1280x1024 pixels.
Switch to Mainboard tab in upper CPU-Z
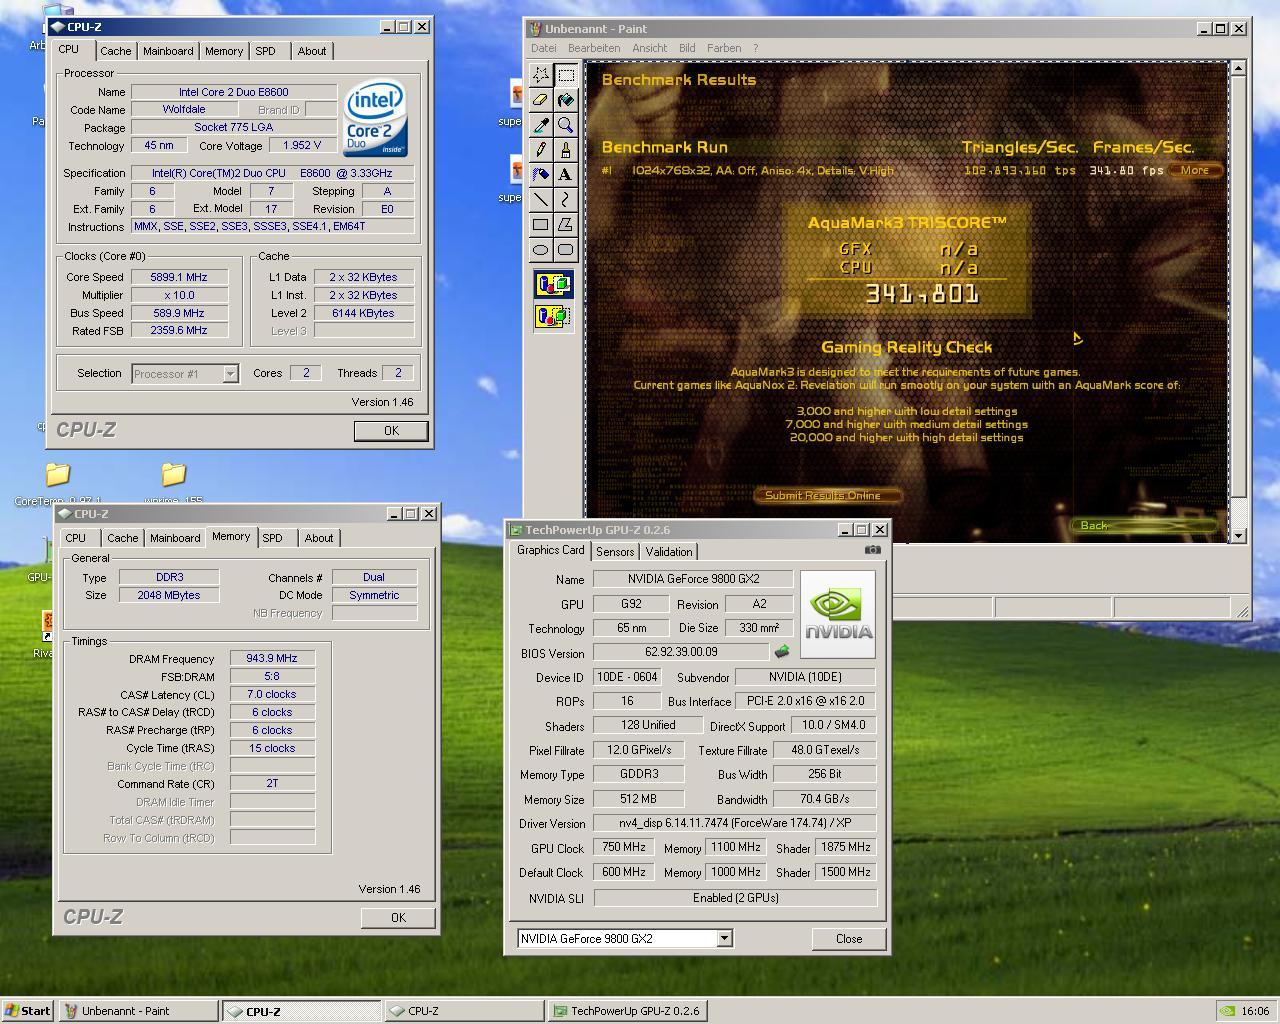click(x=168, y=51)
